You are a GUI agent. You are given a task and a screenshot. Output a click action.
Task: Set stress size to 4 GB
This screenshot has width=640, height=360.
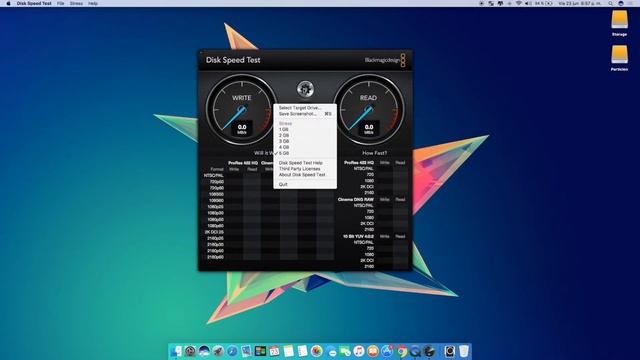tap(305, 147)
